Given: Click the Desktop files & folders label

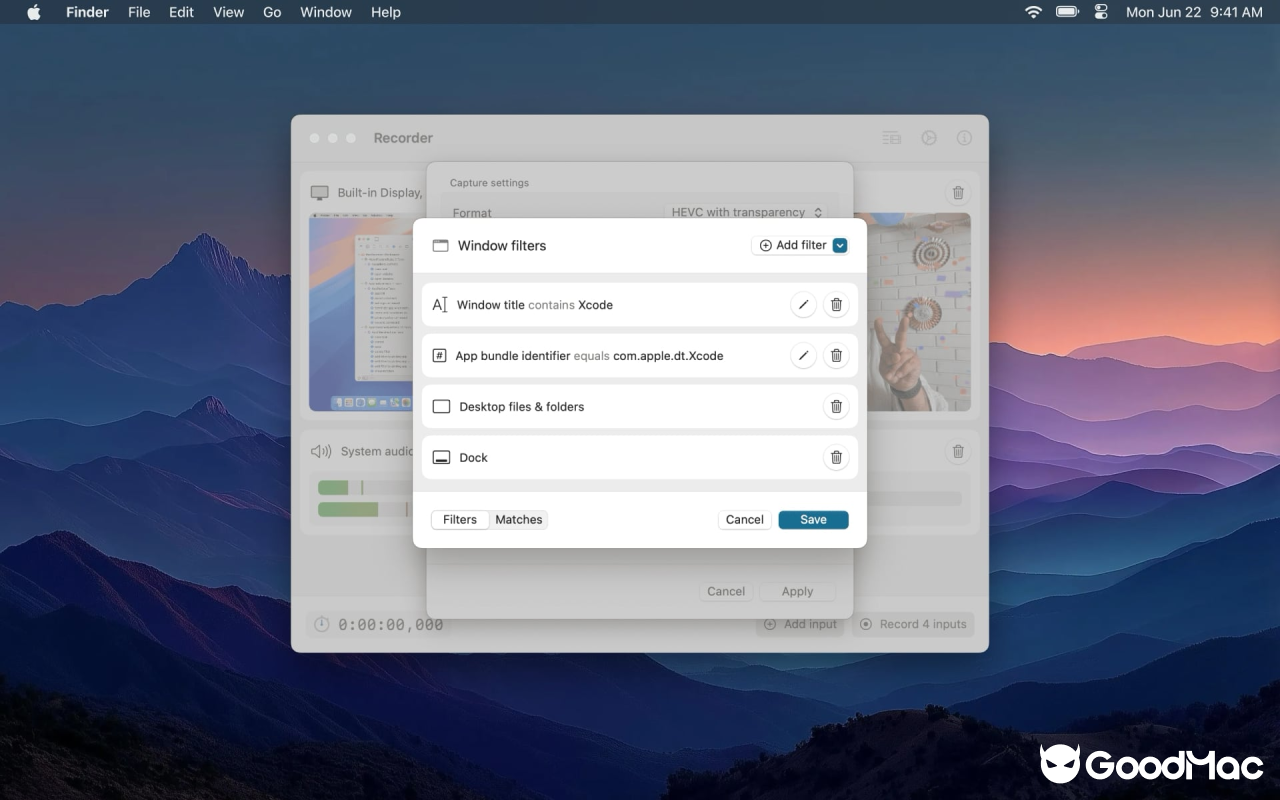Looking at the screenshot, I should click(522, 407).
